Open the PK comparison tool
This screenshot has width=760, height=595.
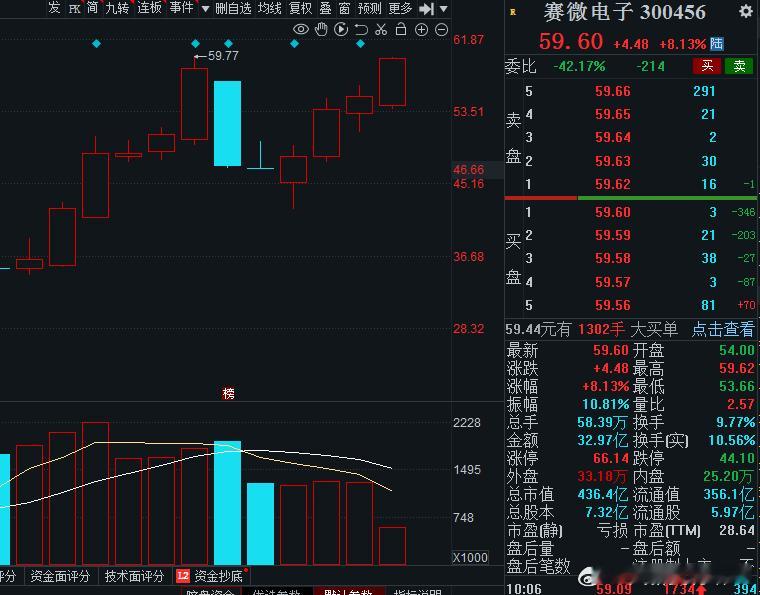tap(74, 9)
